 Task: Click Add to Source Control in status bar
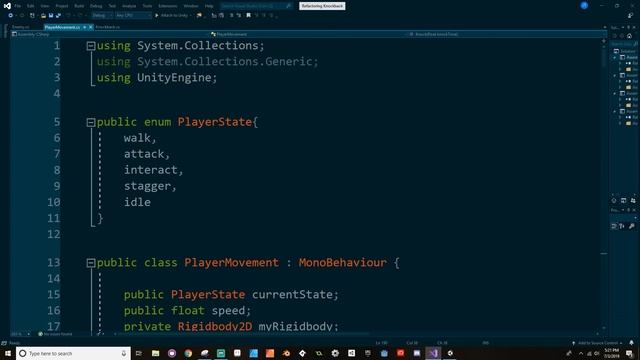[x=598, y=343]
